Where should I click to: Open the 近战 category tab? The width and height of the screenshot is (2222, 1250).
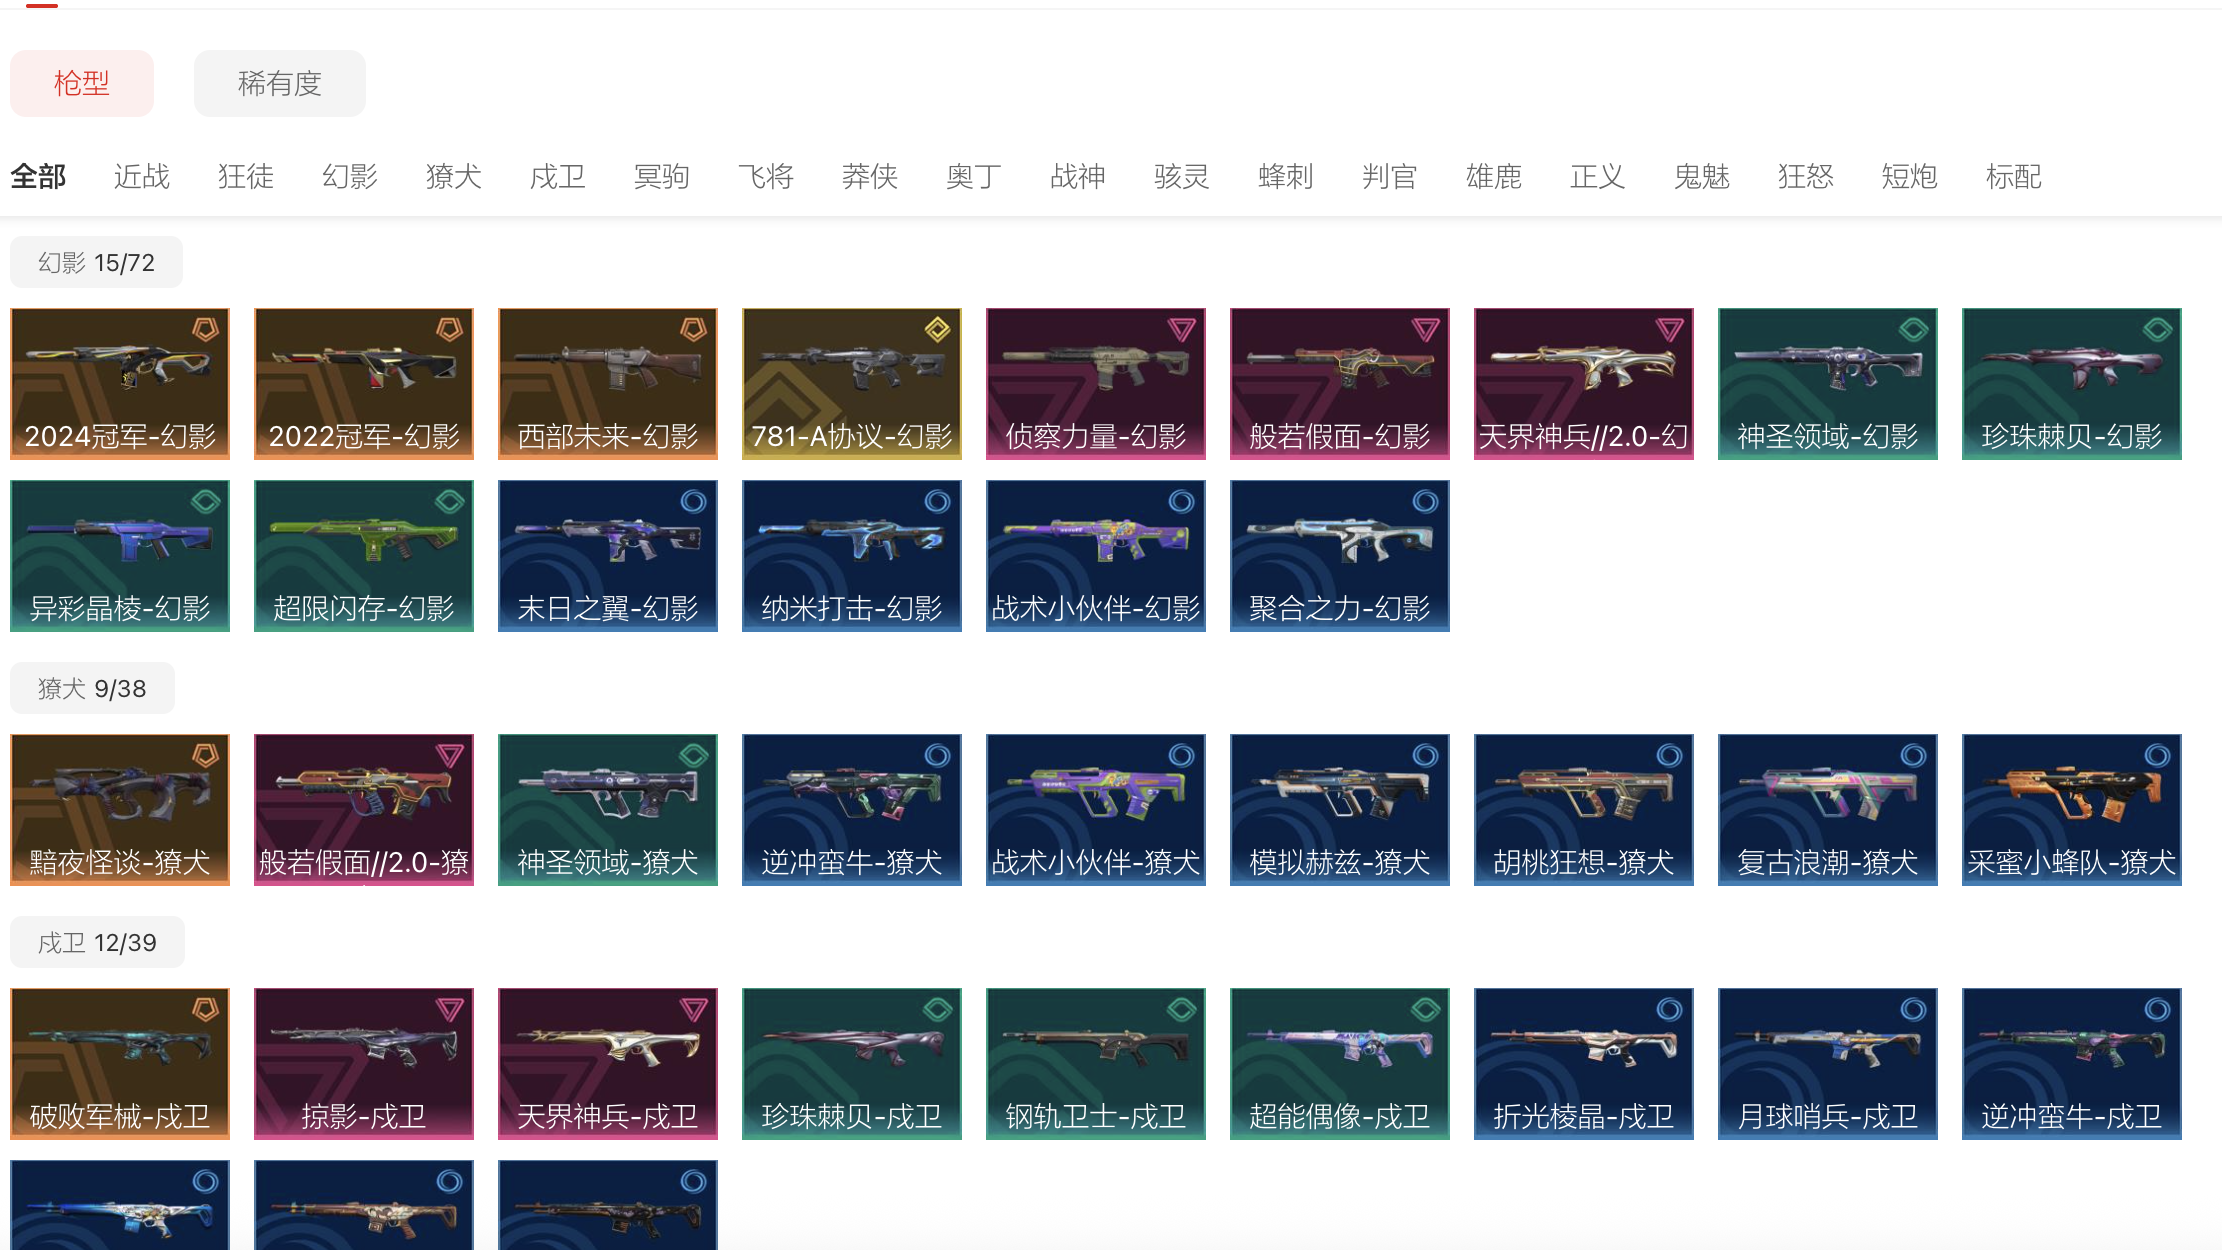pyautogui.click(x=141, y=177)
